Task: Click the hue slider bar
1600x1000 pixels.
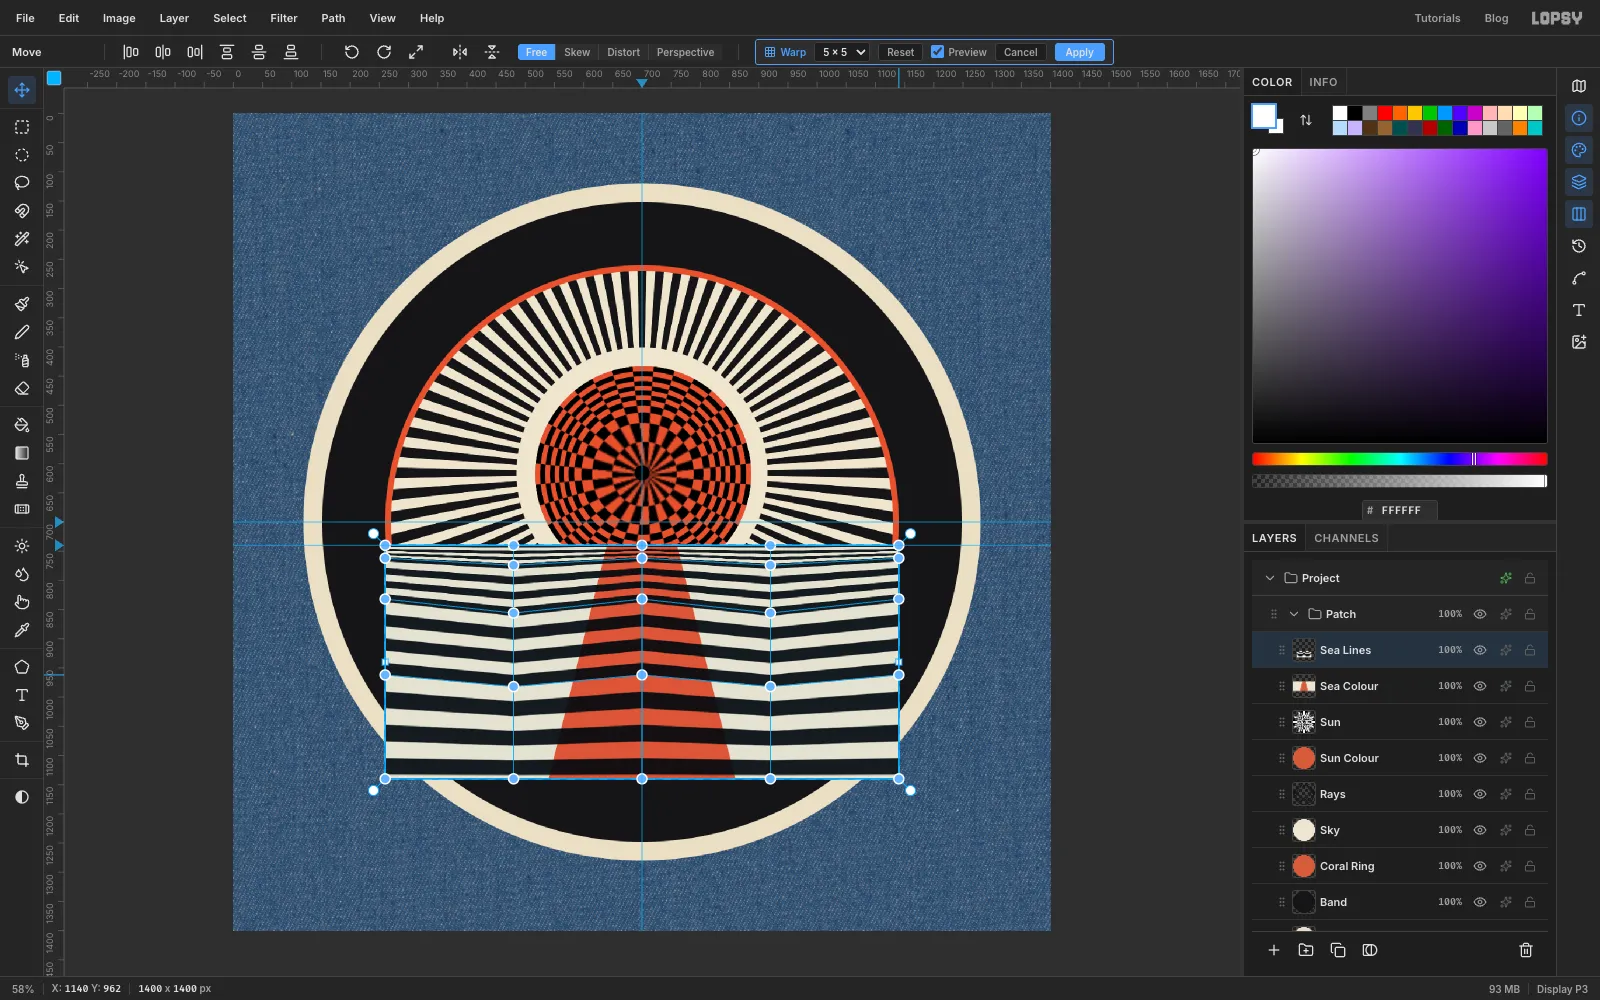Action: coord(1399,459)
